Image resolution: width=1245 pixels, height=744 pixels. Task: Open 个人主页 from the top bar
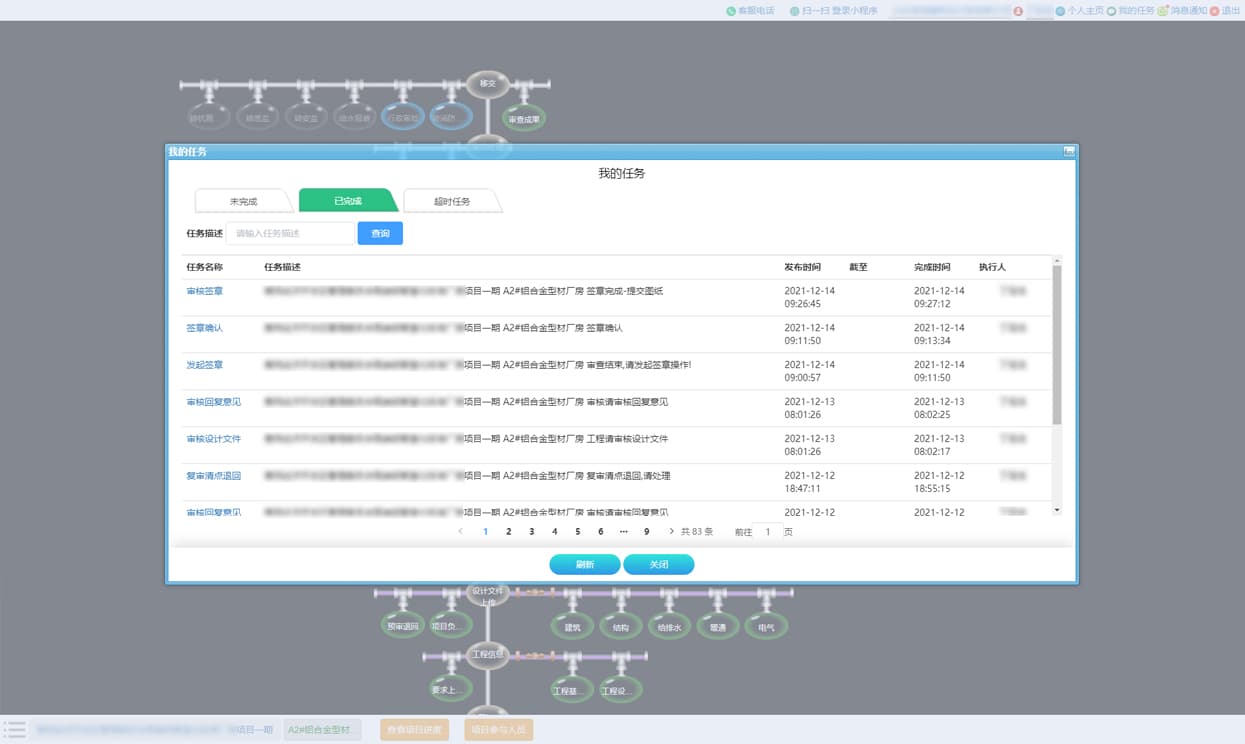[1084, 11]
